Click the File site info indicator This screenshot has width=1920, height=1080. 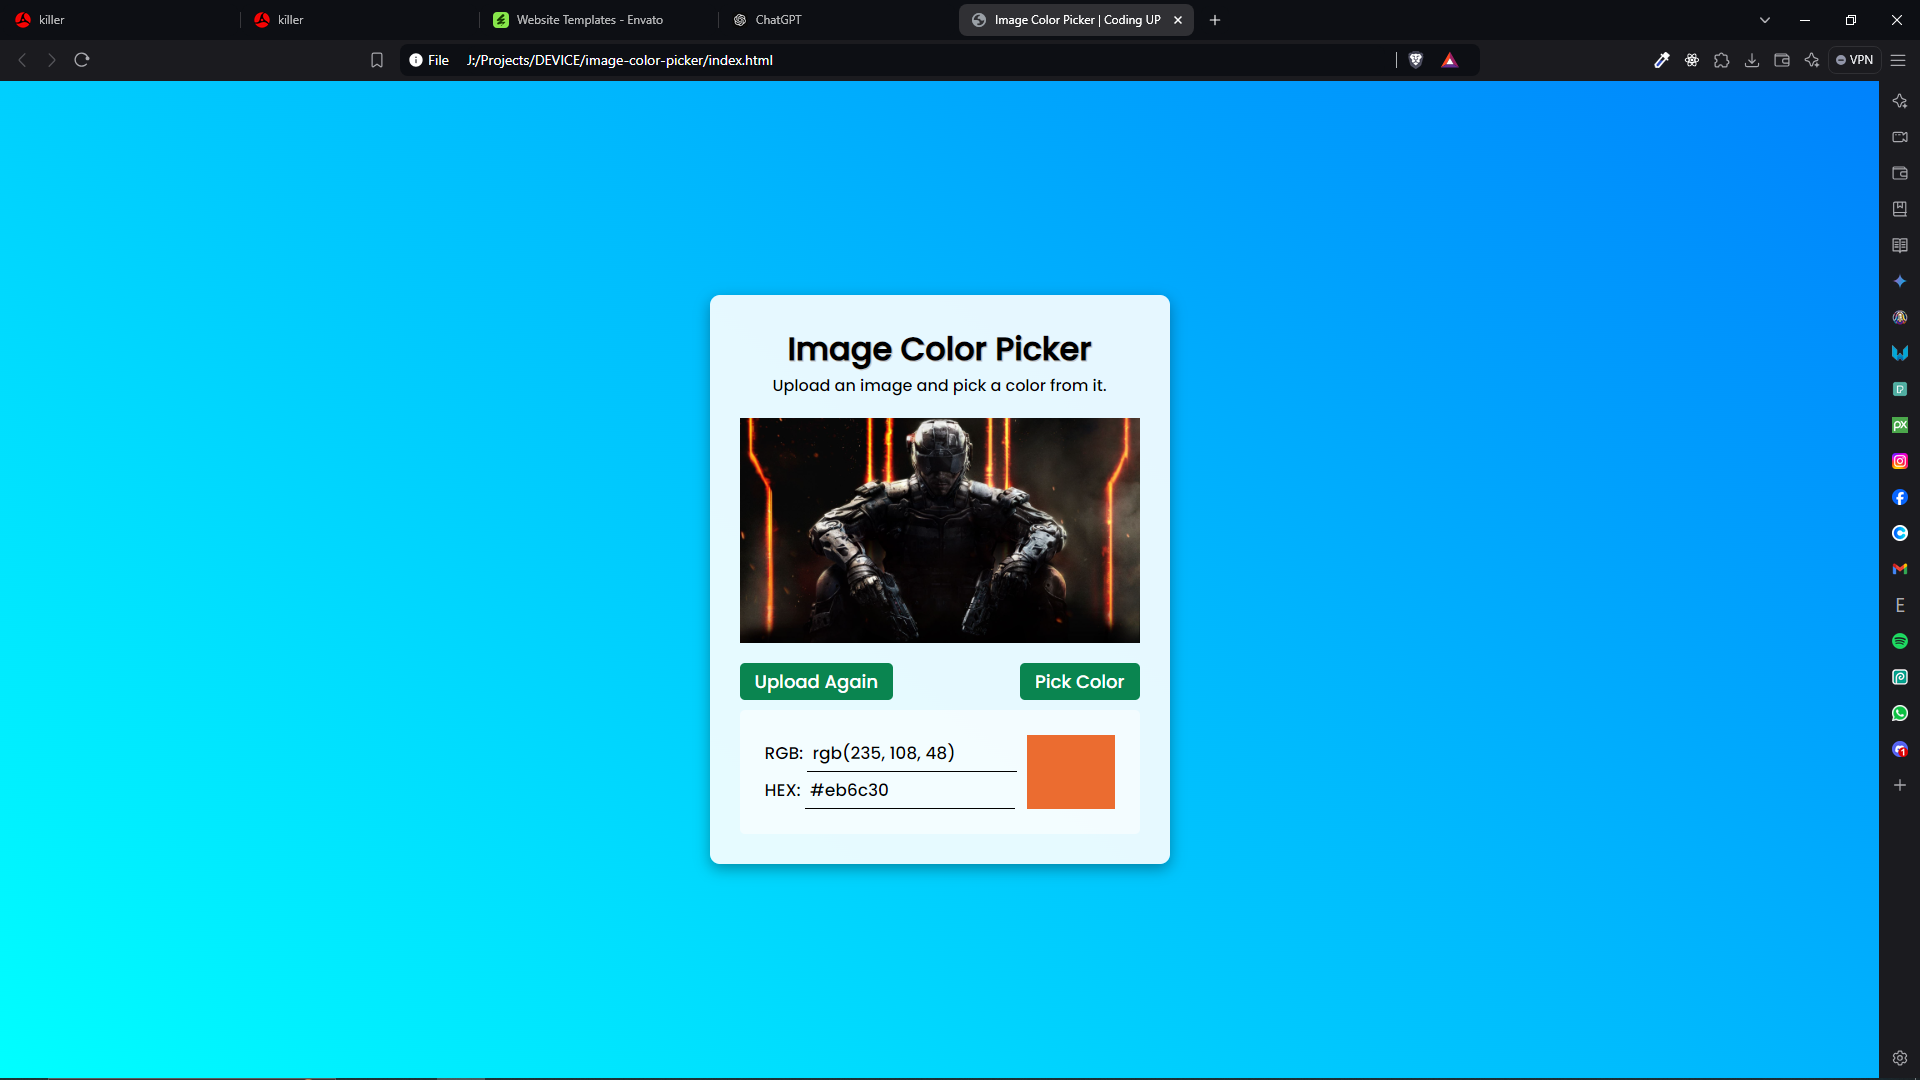pyautogui.click(x=429, y=60)
